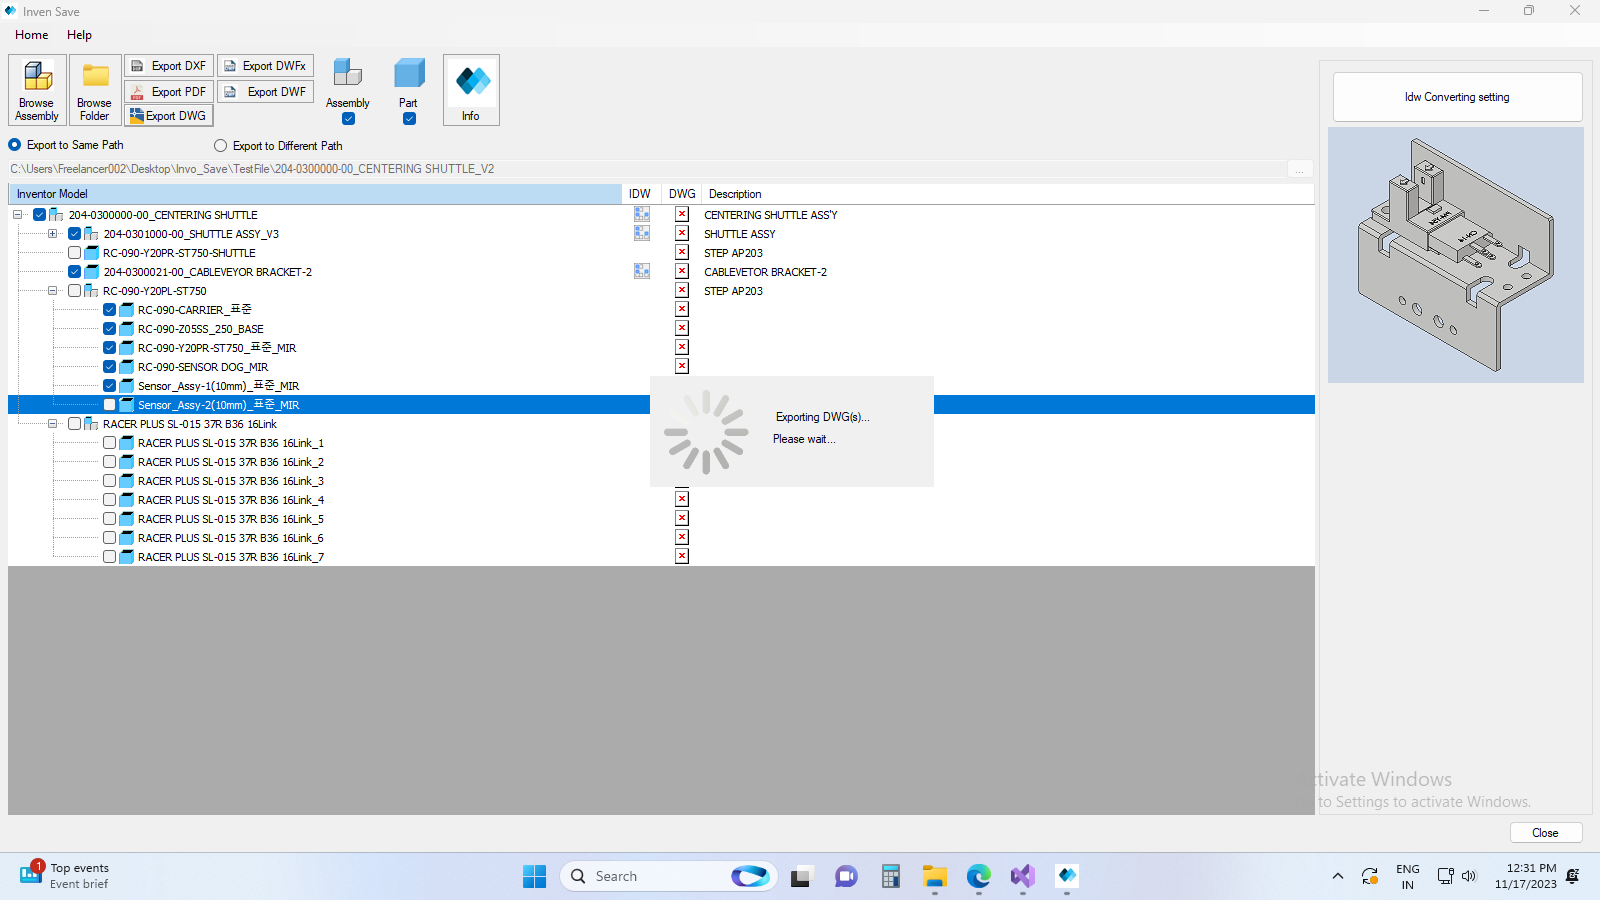
Task: Click the path browse ellipsis button
Action: [1300, 169]
